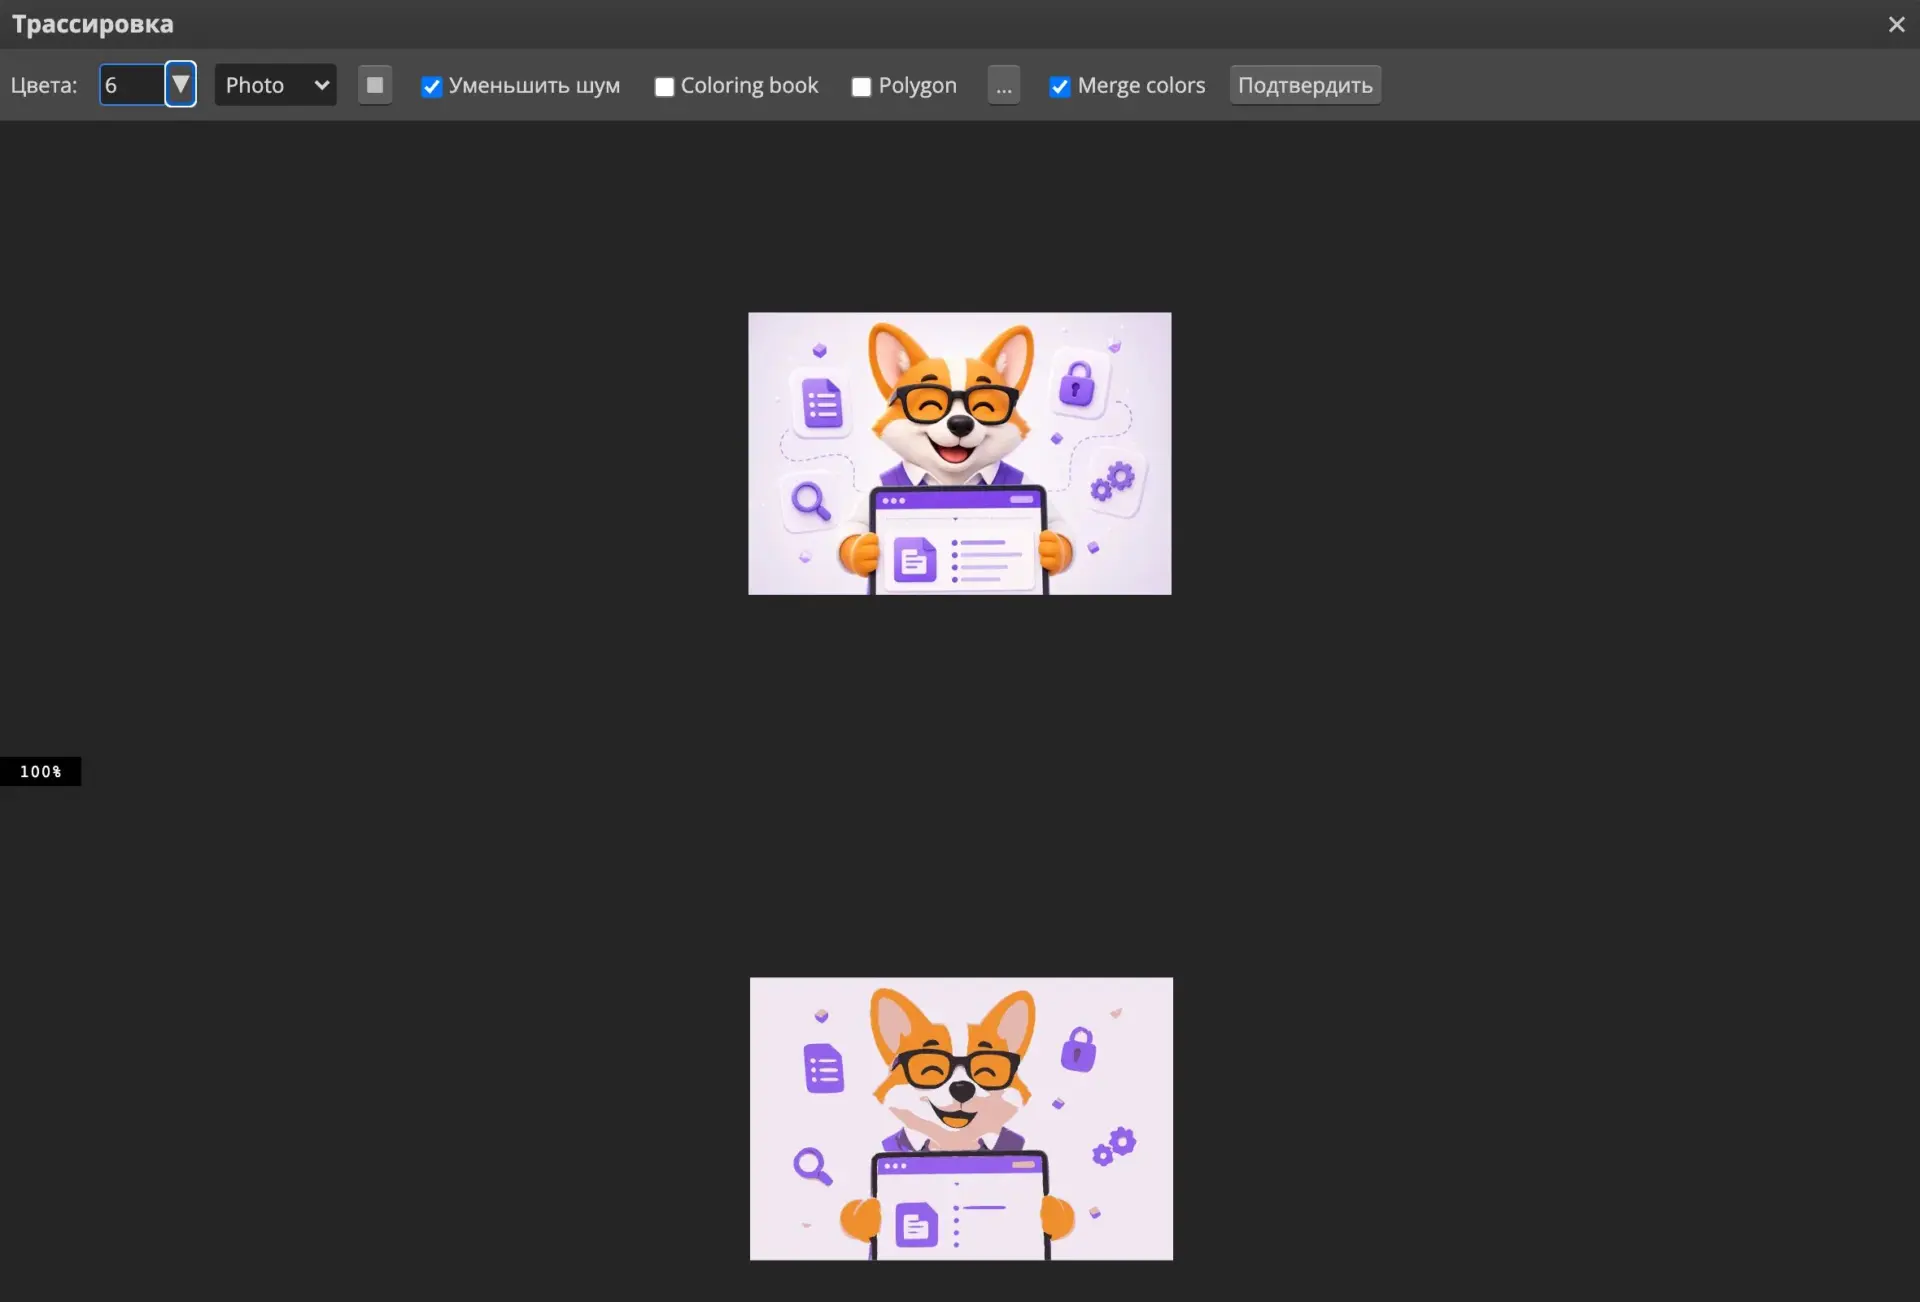Click the colors number input field
The image size is (1920, 1302).
[x=132, y=85]
